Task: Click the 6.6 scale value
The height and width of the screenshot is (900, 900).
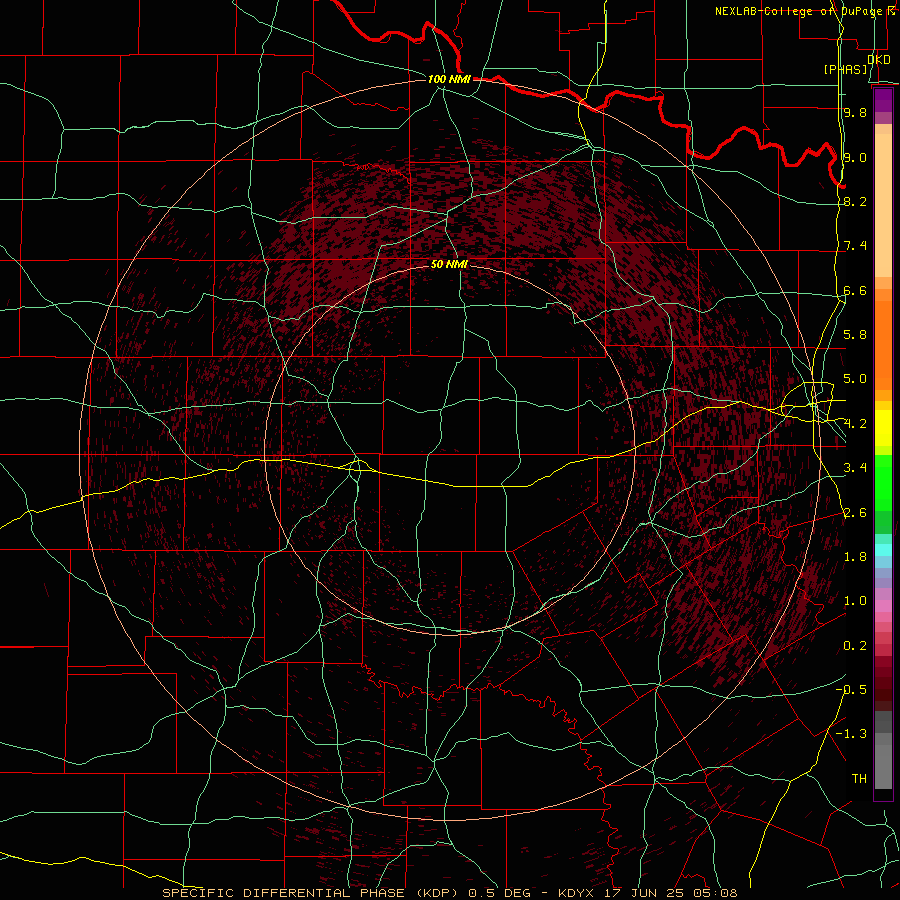Action: coord(855,290)
